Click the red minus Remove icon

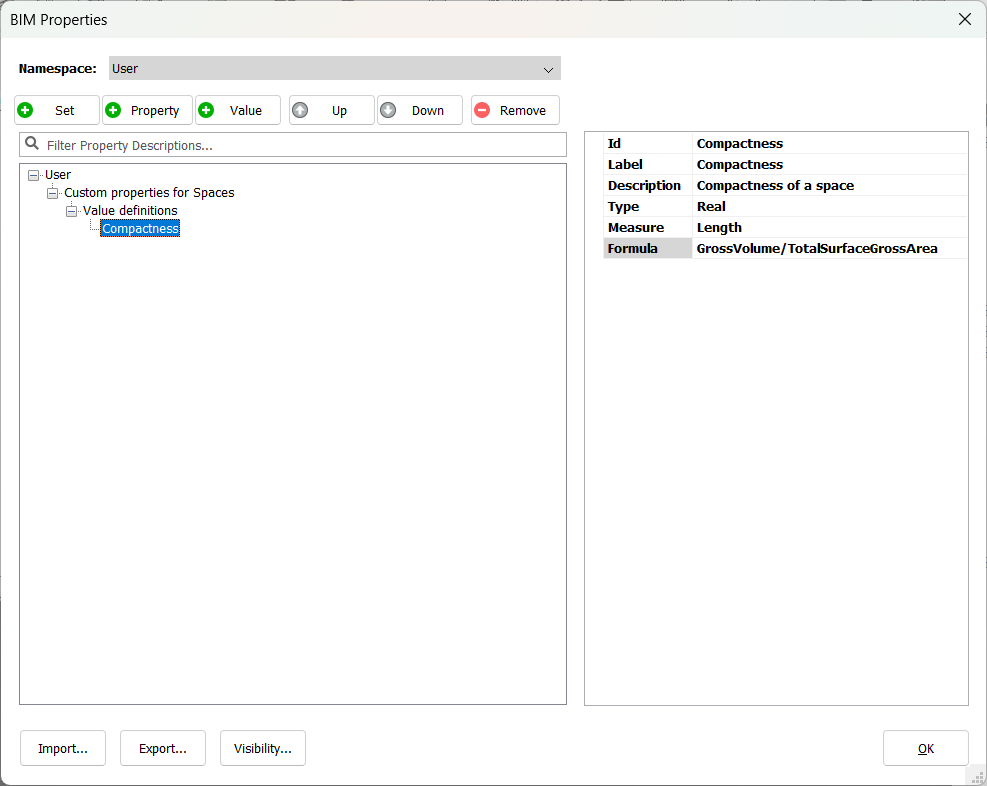coord(482,110)
